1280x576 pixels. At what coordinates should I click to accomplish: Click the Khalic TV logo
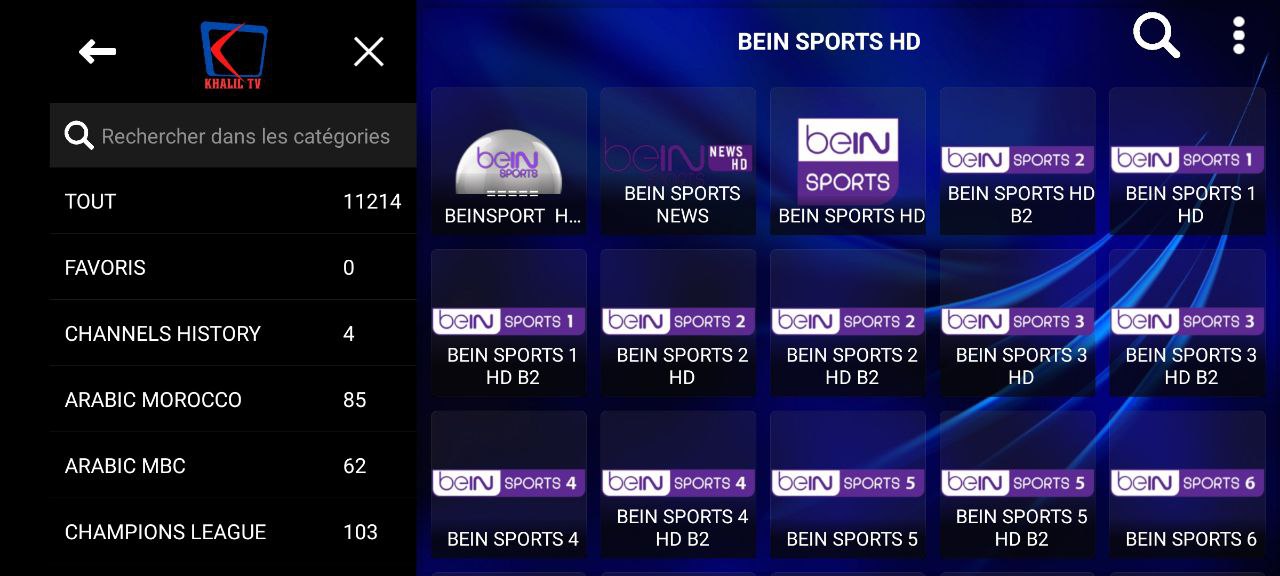pos(233,55)
